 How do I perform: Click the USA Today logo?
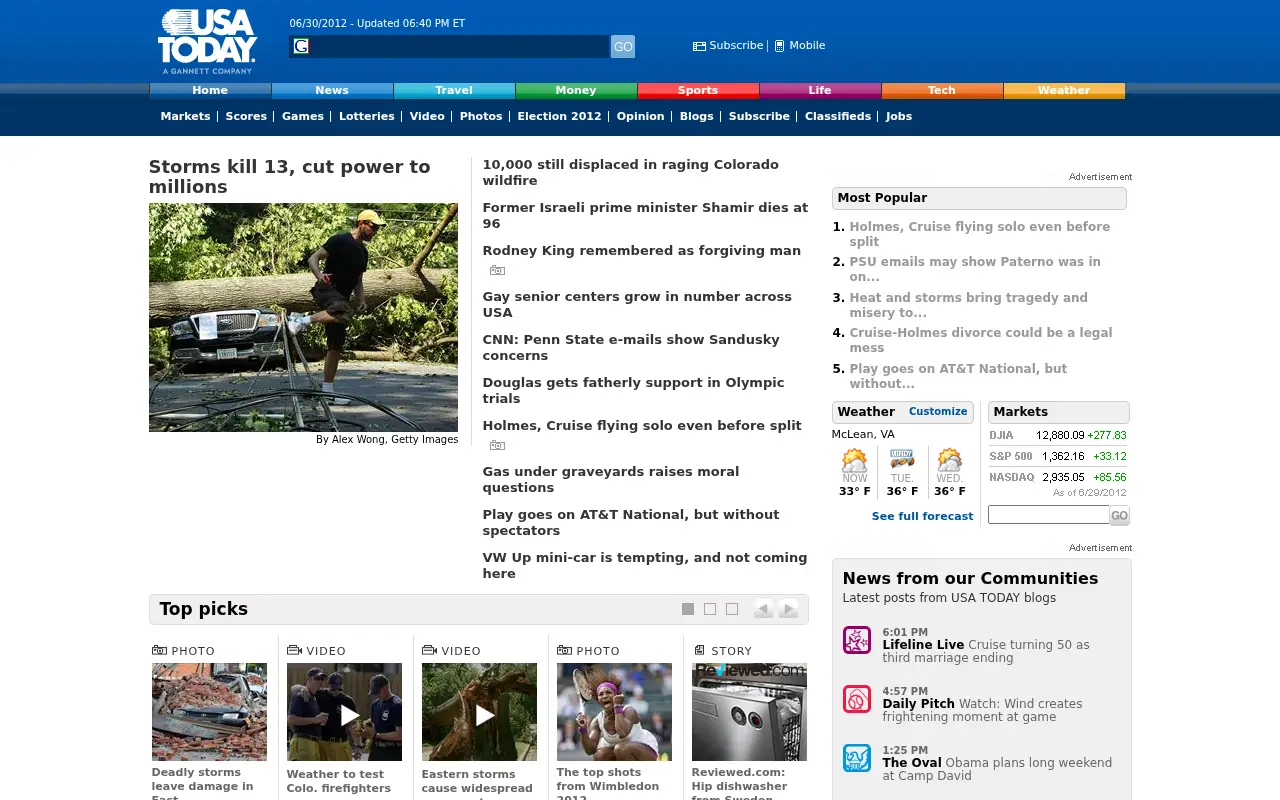click(207, 41)
